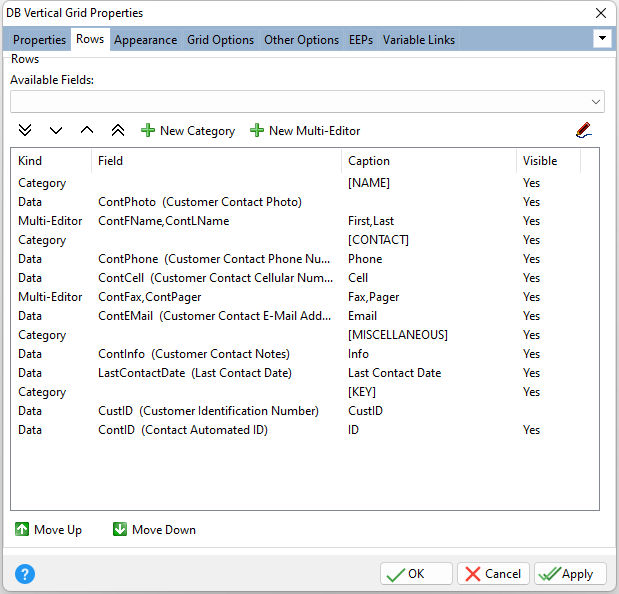
Task: Click the green plus beside New Category
Action: point(148,130)
